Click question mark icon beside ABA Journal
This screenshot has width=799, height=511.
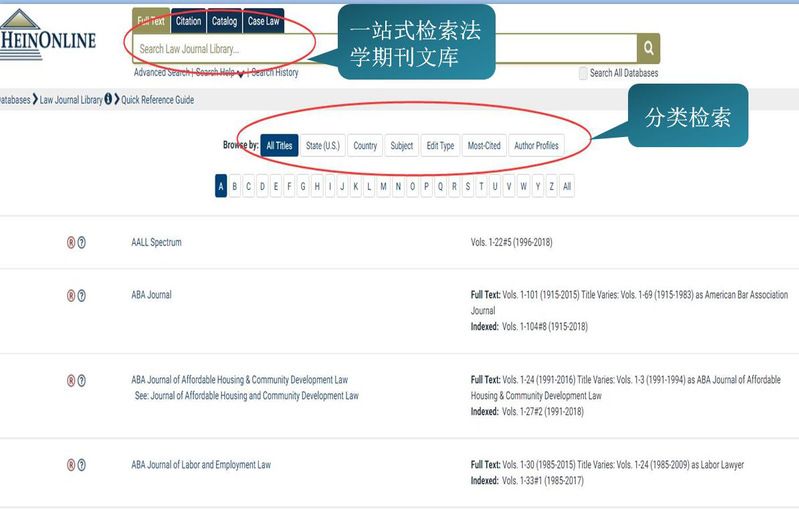click(x=82, y=295)
